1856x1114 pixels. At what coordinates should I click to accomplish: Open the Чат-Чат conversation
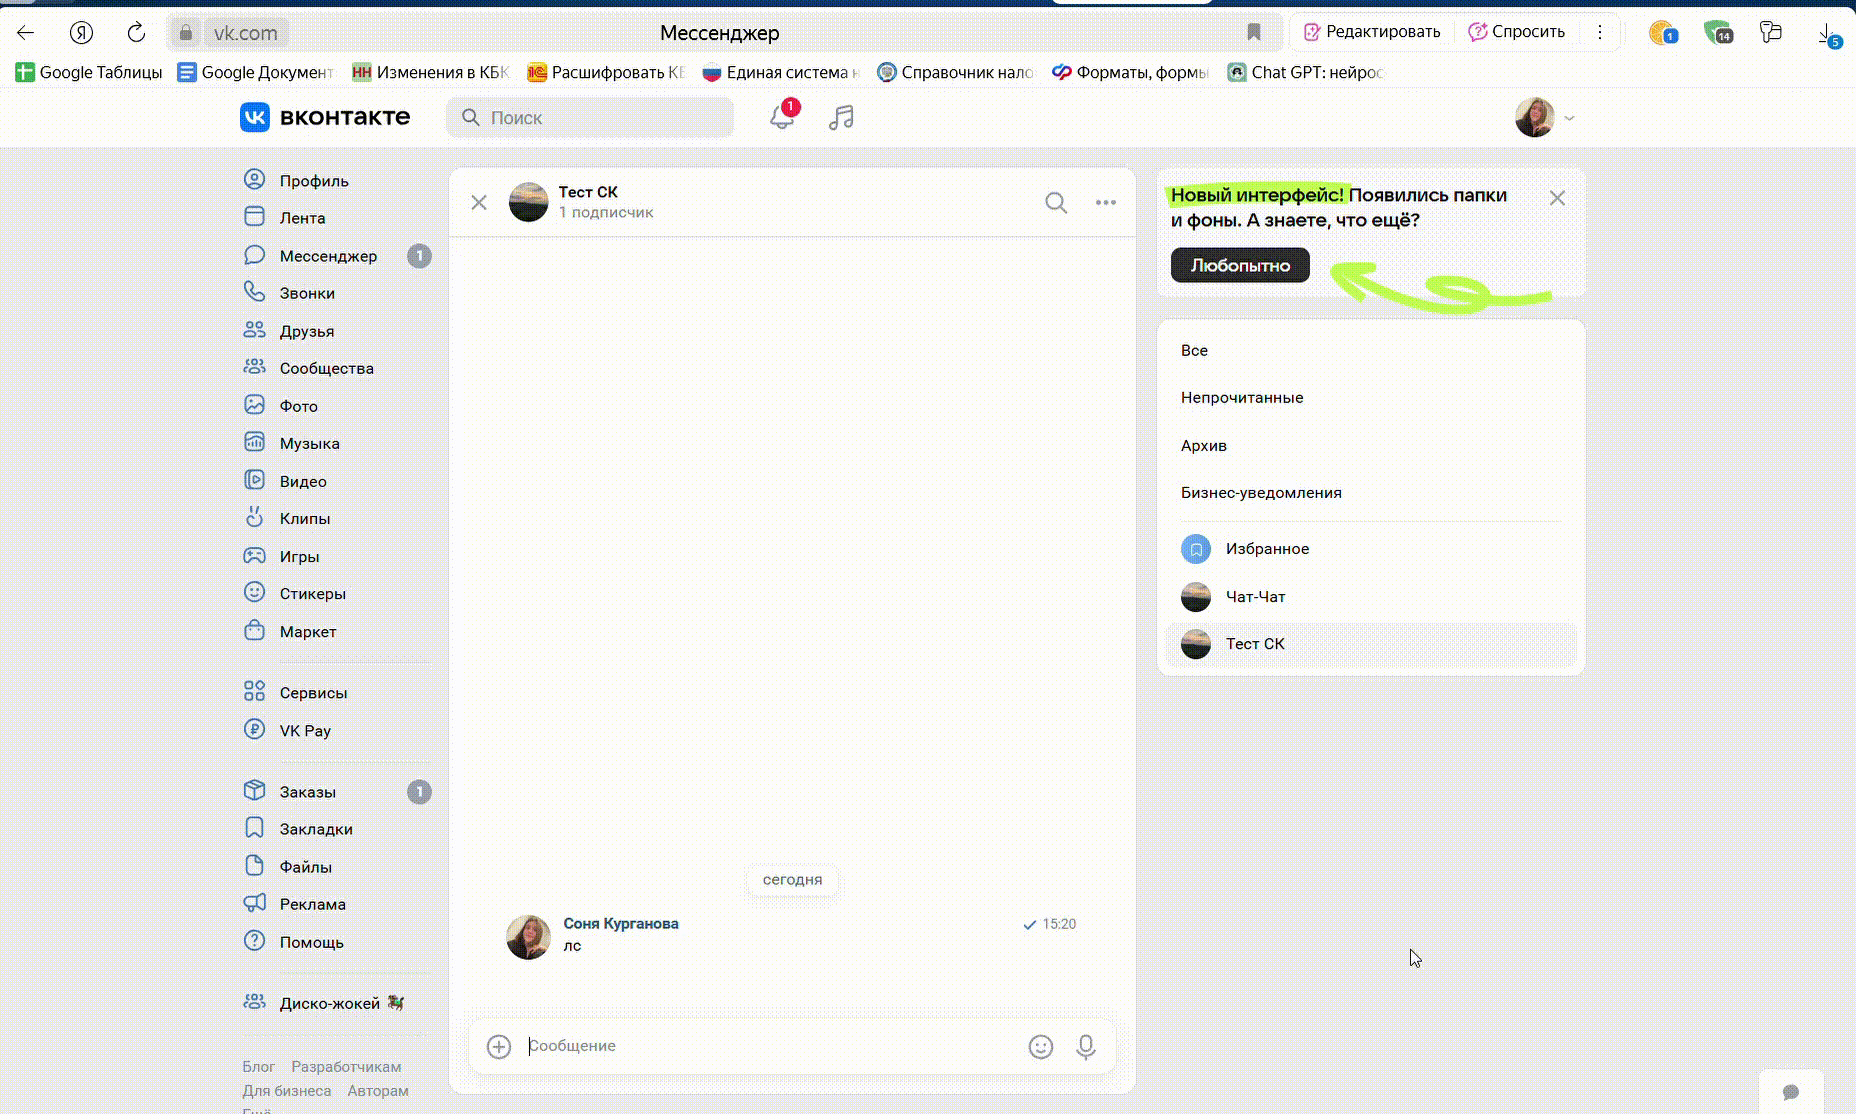tap(1255, 597)
